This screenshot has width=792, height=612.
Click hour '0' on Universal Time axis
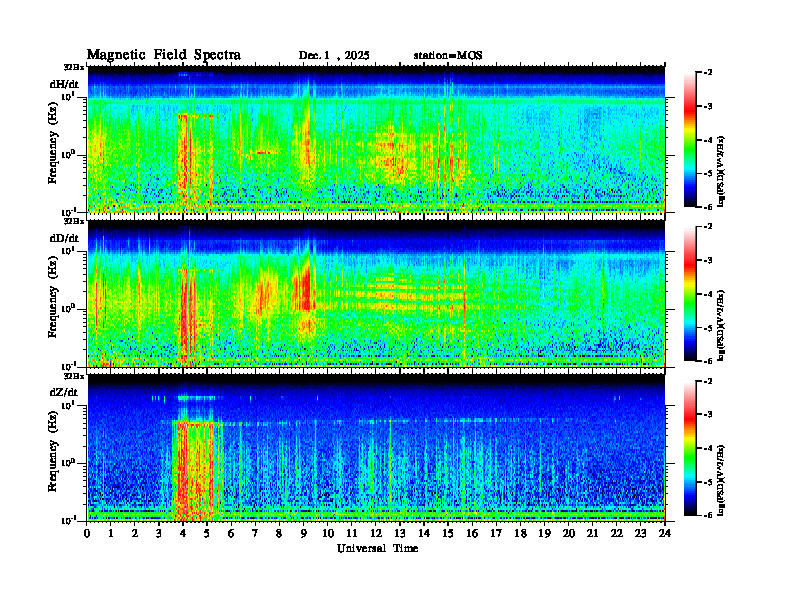pyautogui.click(x=87, y=533)
